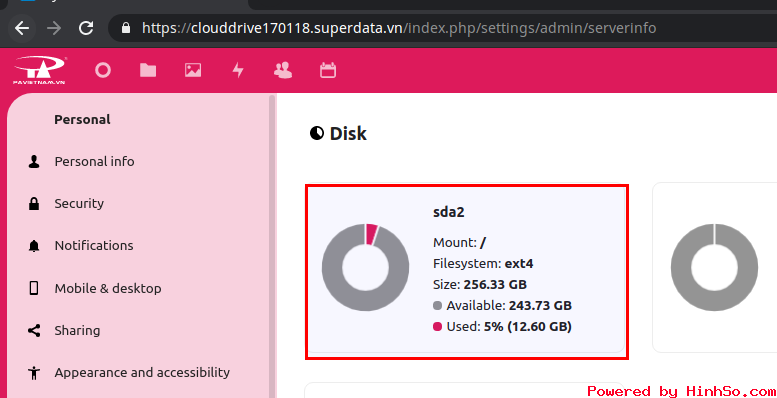Open the Activity lightning icon
Image resolution: width=777 pixels, height=398 pixels.
pos(238,70)
